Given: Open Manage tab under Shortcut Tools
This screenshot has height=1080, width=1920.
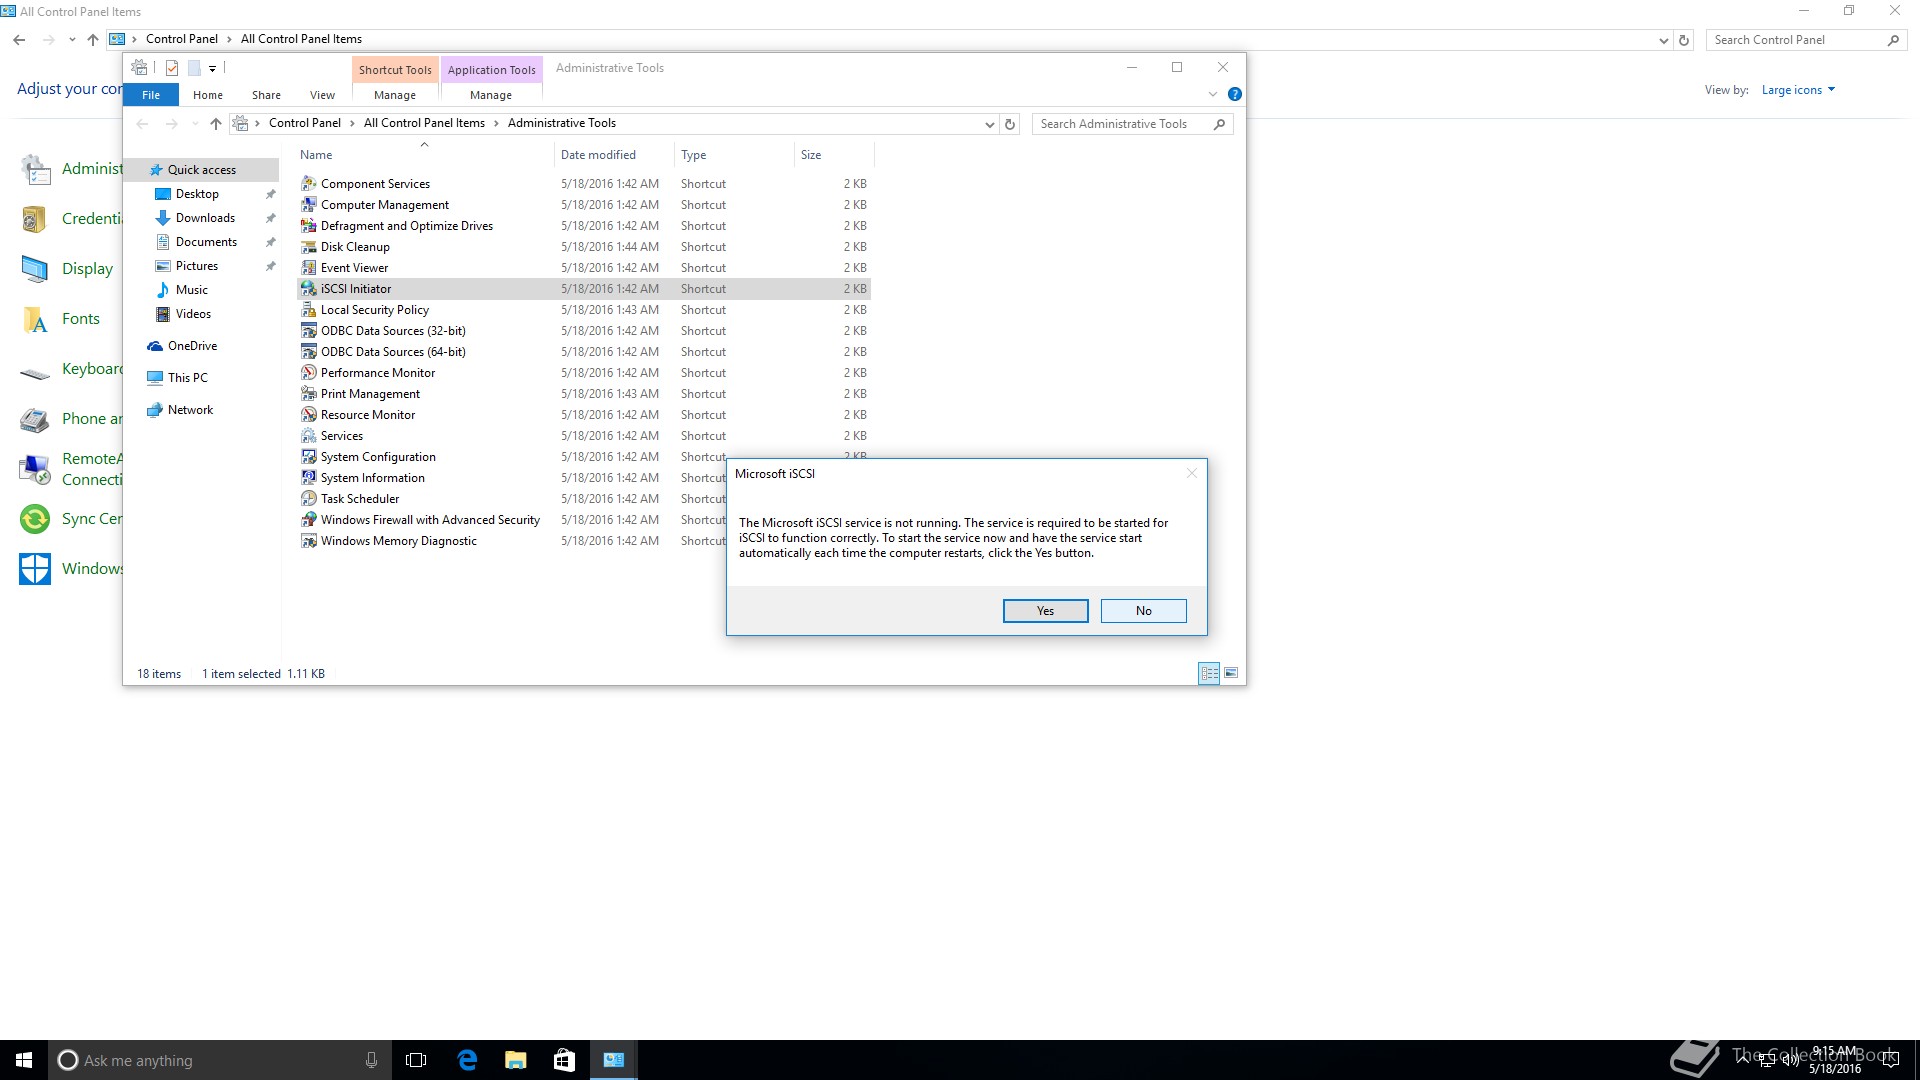Looking at the screenshot, I should click(395, 95).
